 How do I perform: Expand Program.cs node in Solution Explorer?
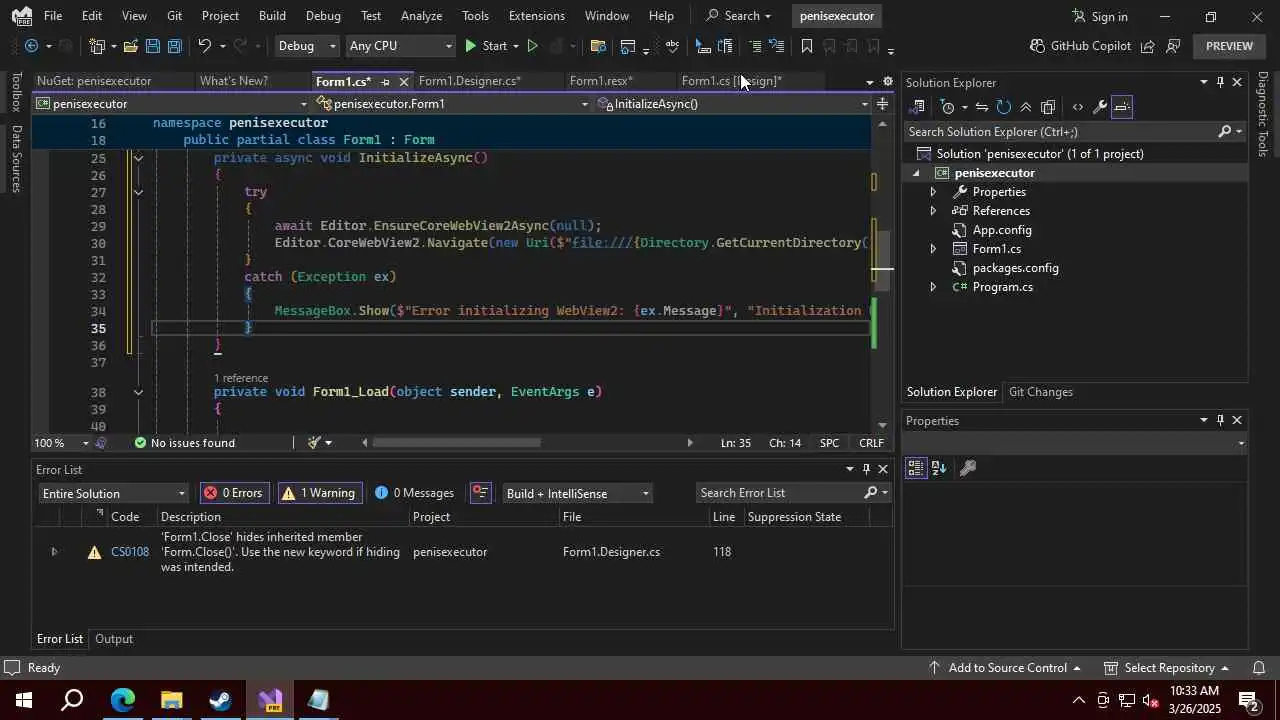tap(933, 287)
